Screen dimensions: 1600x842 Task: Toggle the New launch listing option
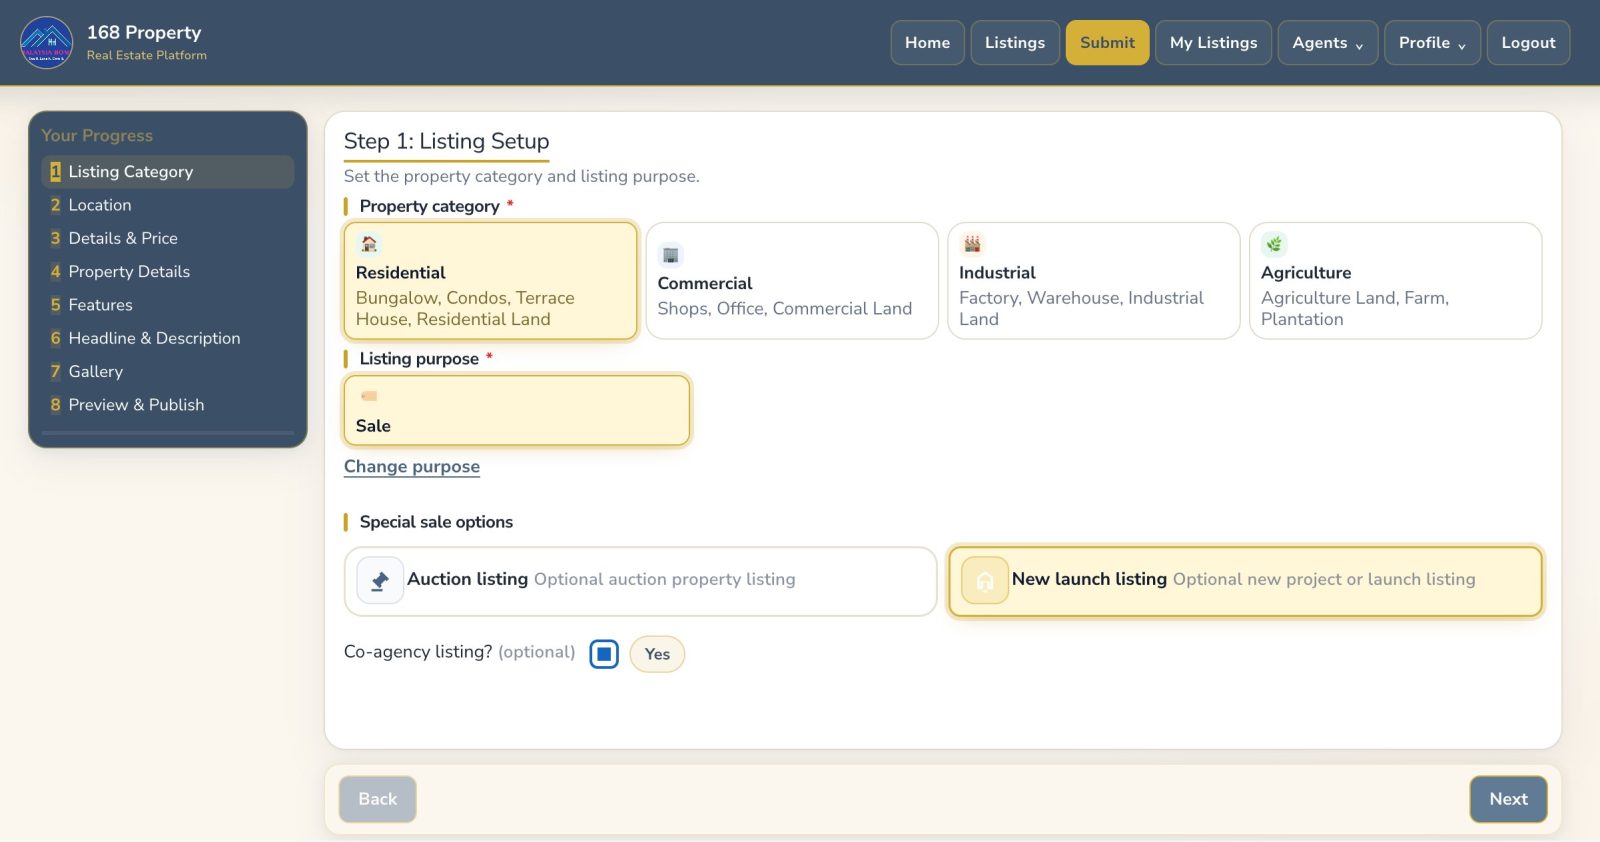pyautogui.click(x=1245, y=581)
